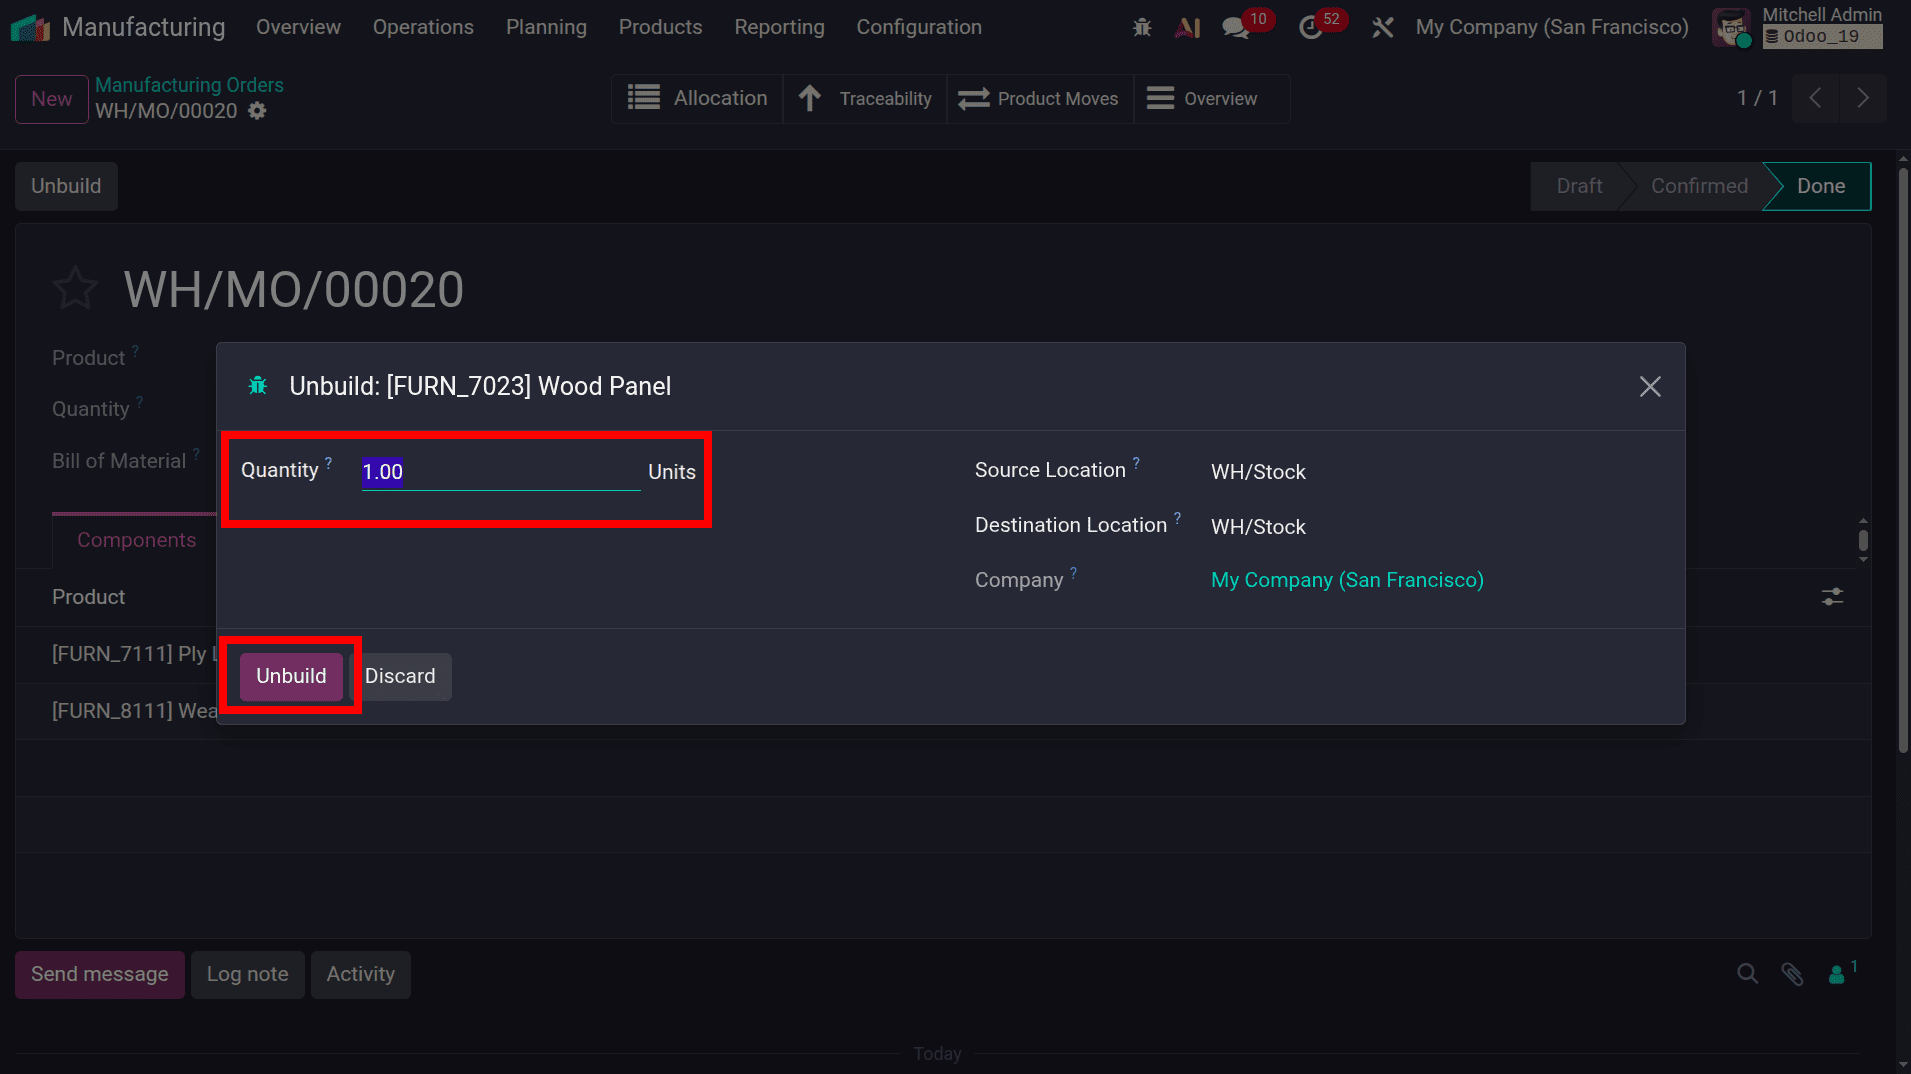This screenshot has width=1911, height=1074.
Task: Open Mitchell Admin user avatar menu
Action: [1731, 27]
